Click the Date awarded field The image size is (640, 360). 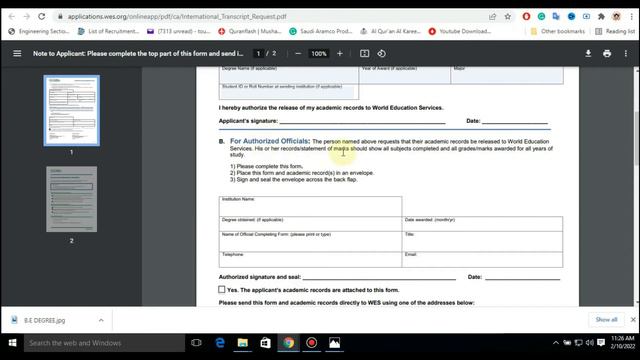point(482,224)
